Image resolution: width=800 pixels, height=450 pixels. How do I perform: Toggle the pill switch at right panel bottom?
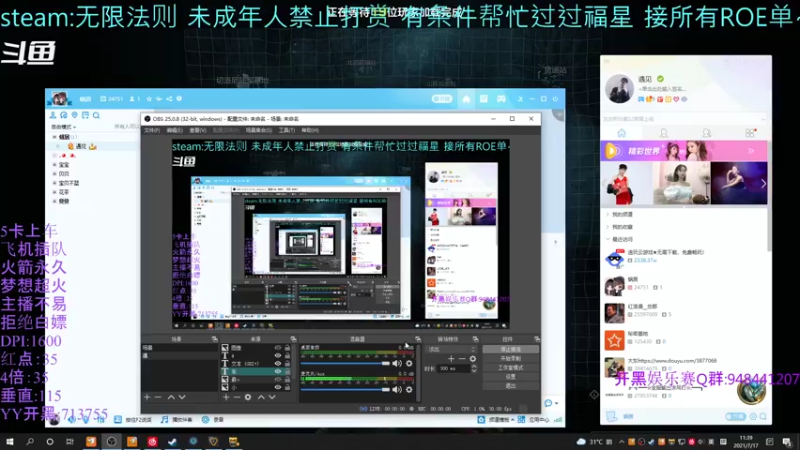point(735,416)
